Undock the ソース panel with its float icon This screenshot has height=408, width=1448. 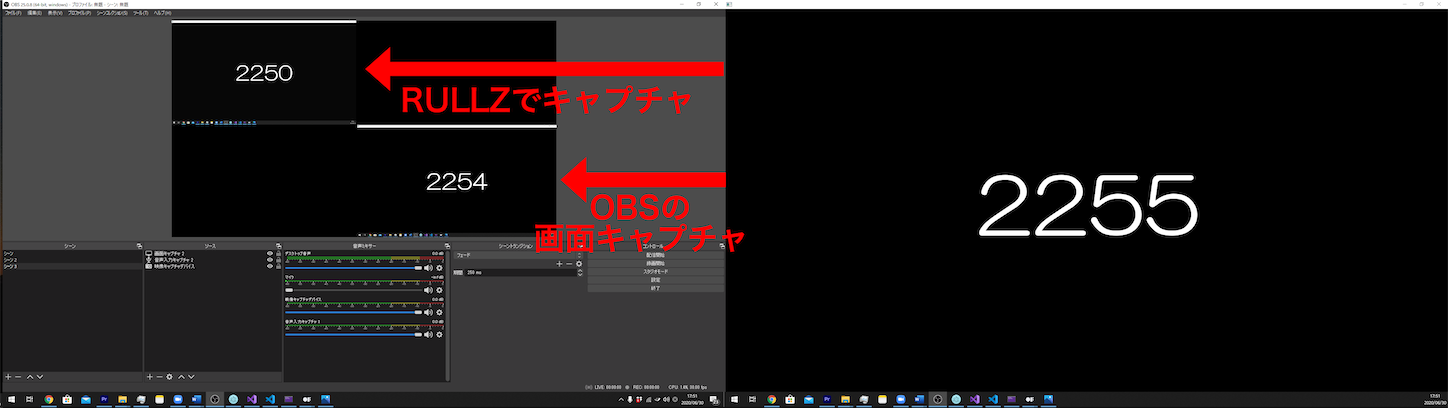(278, 245)
